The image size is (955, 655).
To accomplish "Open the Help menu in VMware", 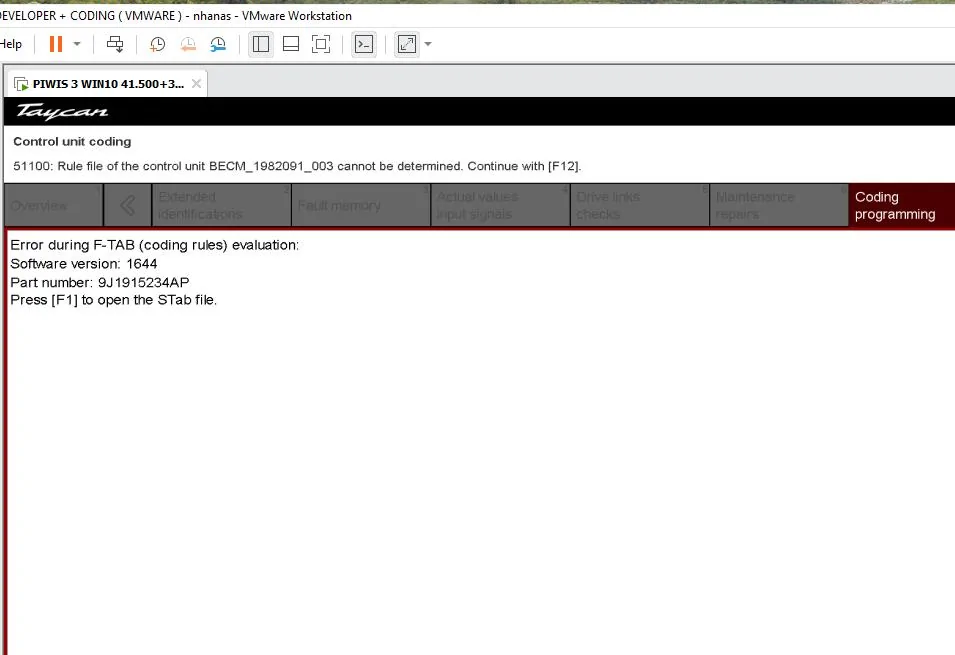I will pyautogui.click(x=10, y=44).
